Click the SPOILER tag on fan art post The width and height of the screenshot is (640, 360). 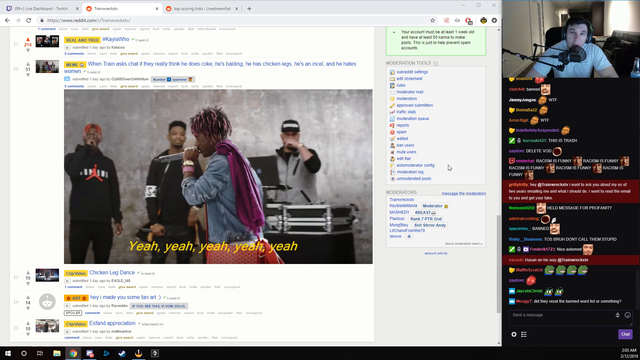[x=73, y=313]
